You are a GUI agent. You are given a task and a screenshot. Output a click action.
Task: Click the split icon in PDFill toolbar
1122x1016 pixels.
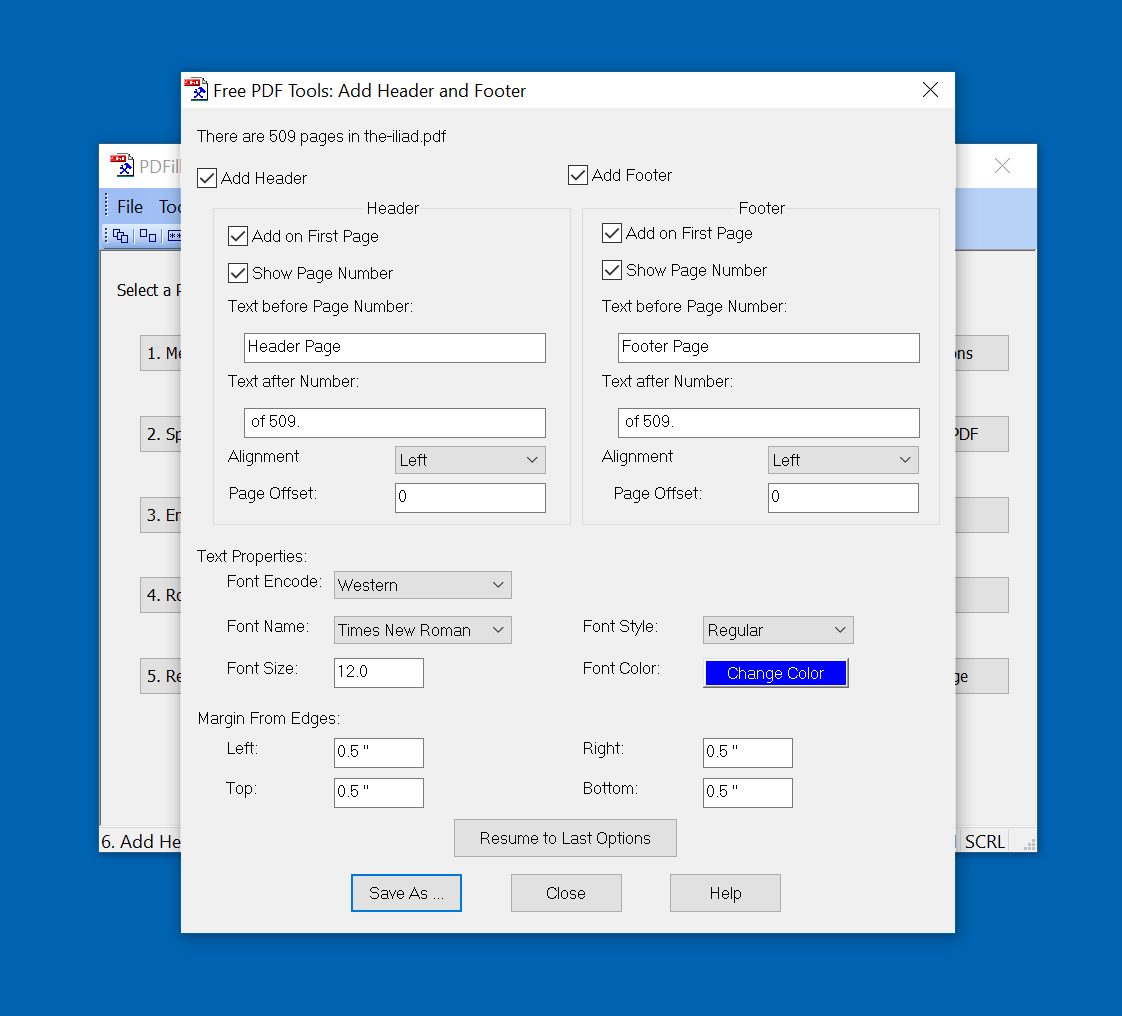click(x=148, y=235)
